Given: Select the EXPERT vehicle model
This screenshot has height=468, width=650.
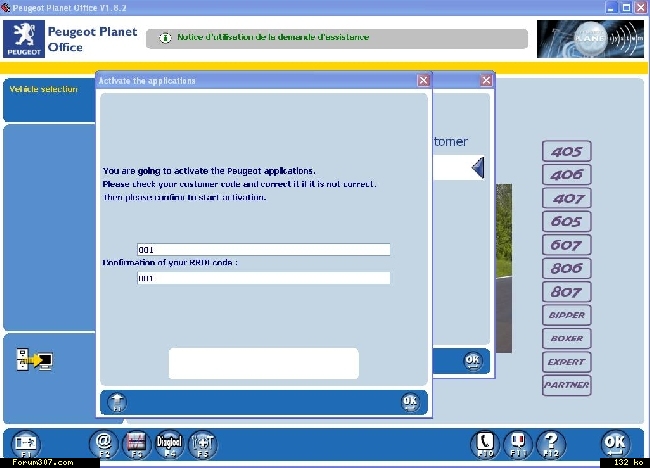Looking at the screenshot, I should [x=567, y=362].
